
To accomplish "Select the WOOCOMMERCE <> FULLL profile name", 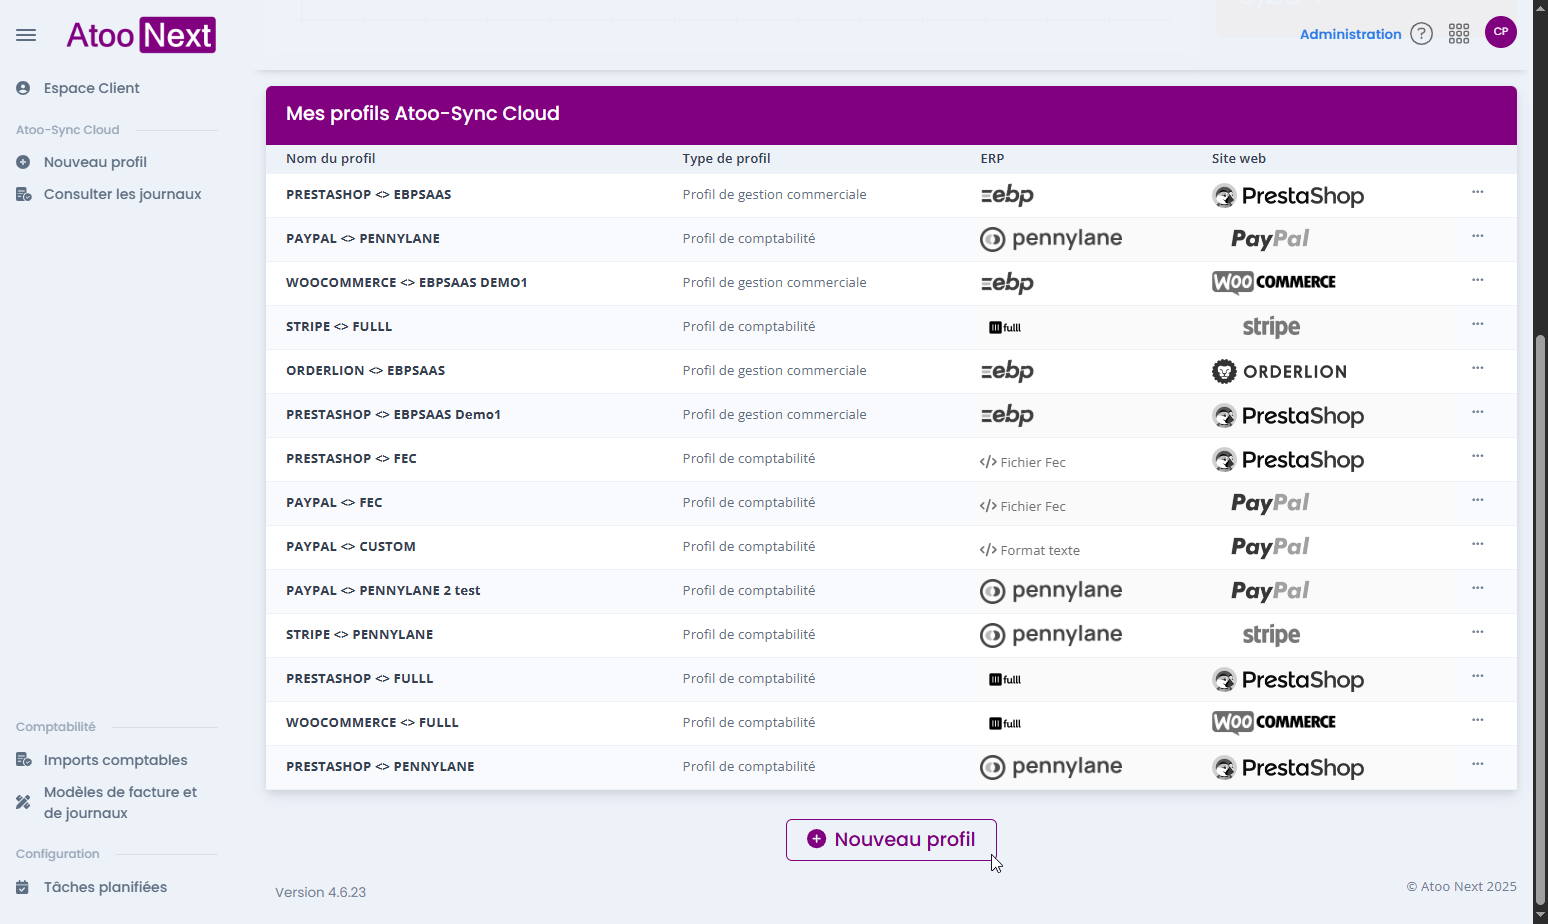I will tap(372, 722).
